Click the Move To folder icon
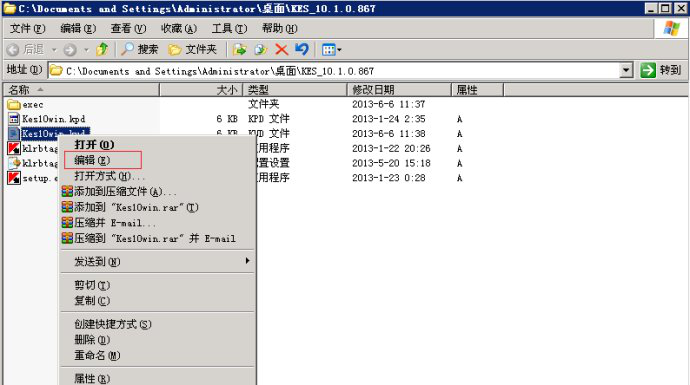Viewport: 690px width, 385px height. click(239, 49)
